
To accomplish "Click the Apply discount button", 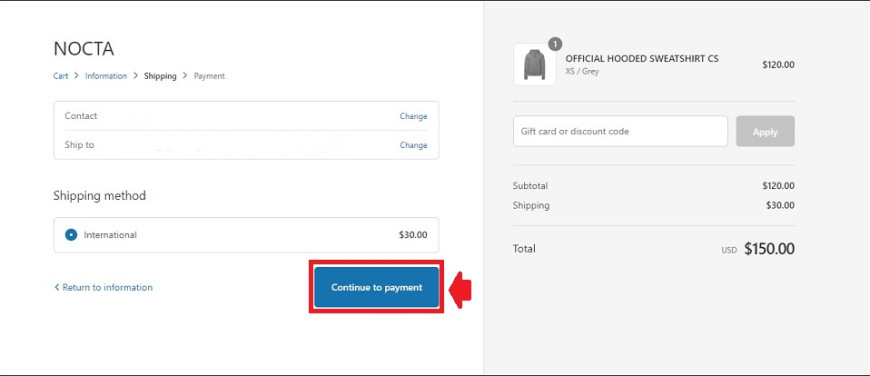I will pos(765,131).
